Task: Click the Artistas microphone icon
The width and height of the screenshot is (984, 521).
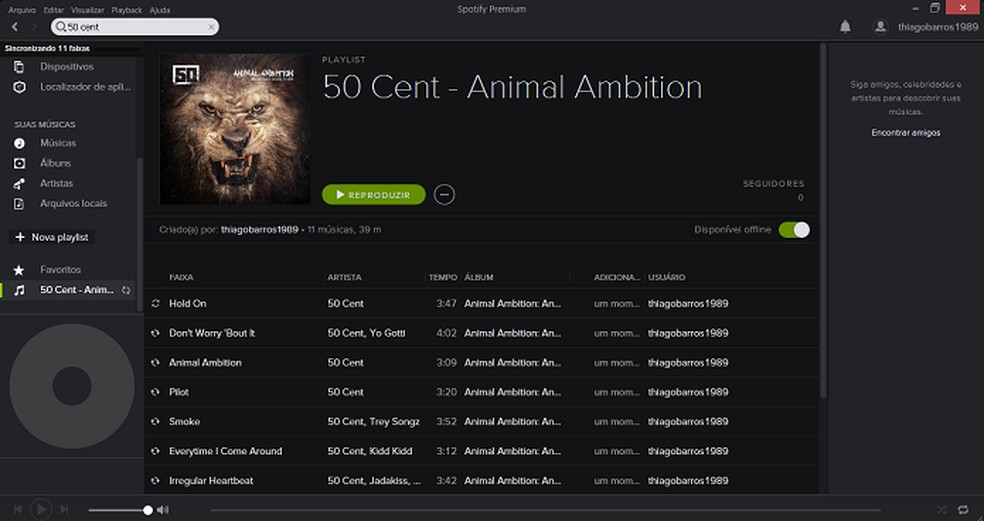Action: 19,183
